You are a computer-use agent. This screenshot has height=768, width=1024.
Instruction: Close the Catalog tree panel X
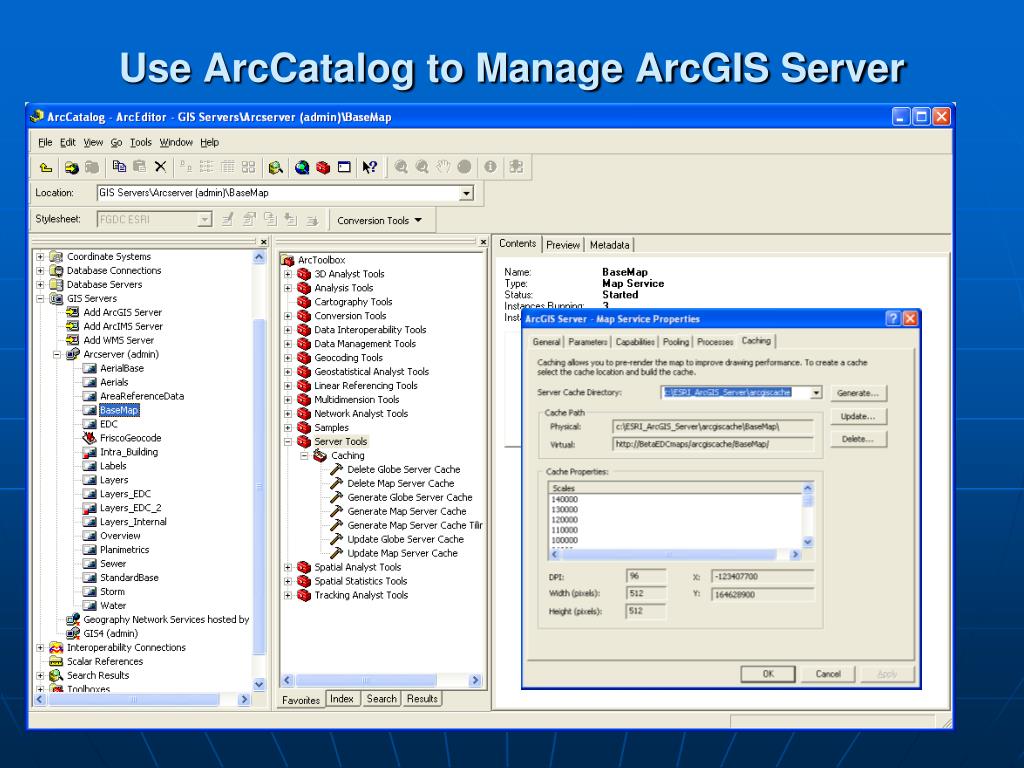[264, 242]
